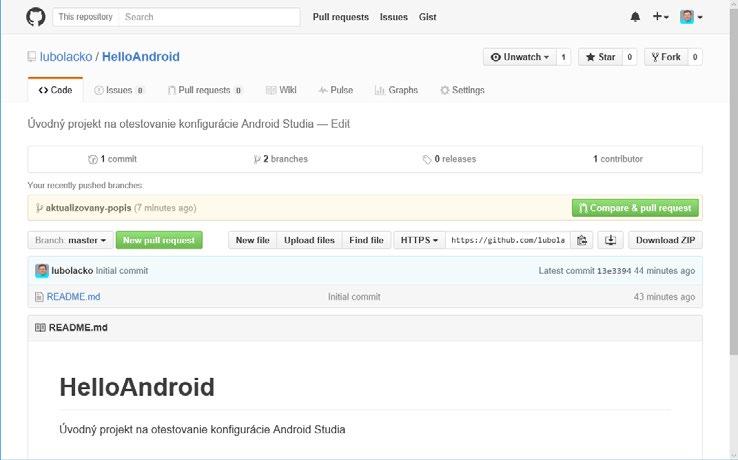The width and height of the screenshot is (738, 460).
Task: Open the user avatar profile menu
Action: click(x=691, y=17)
